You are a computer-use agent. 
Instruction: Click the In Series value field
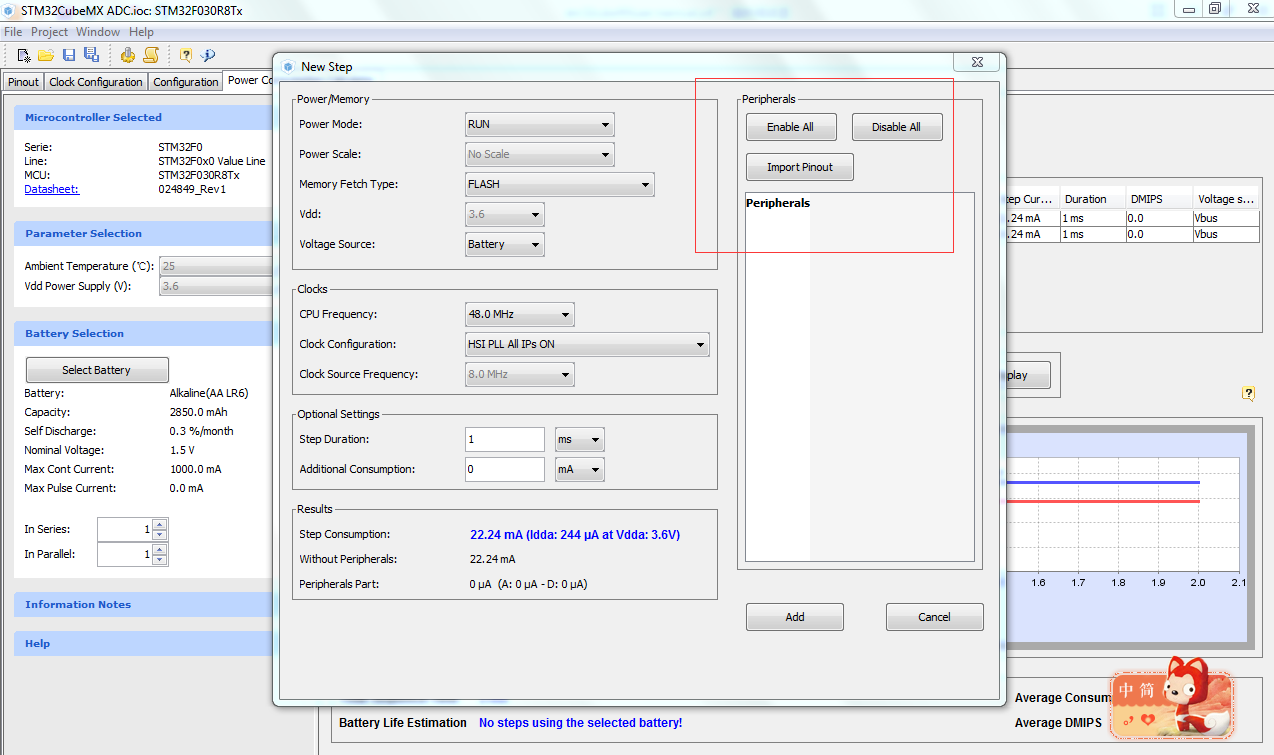(x=124, y=529)
